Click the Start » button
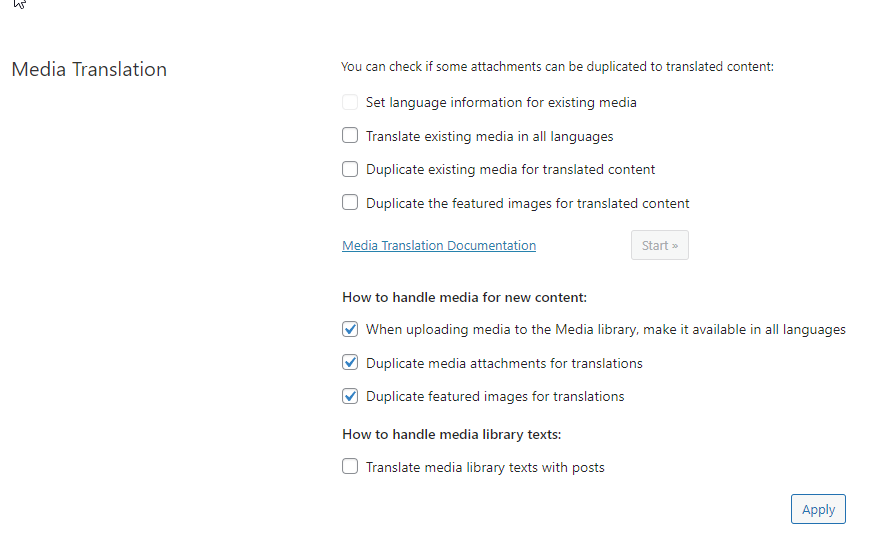Image resolution: width=884 pixels, height=548 pixels. pyautogui.click(x=660, y=245)
